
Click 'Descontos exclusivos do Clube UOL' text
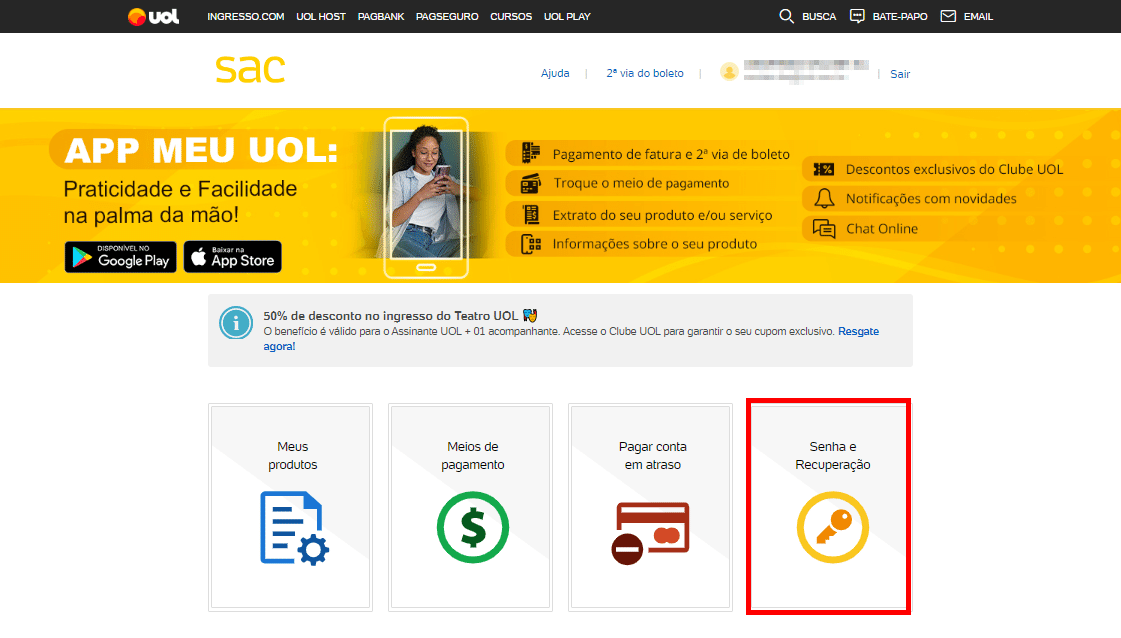(954, 170)
